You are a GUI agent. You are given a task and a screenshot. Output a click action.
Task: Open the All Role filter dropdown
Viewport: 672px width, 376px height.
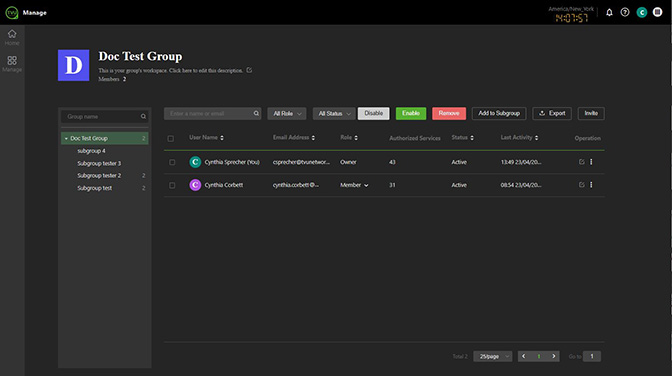tap(287, 114)
